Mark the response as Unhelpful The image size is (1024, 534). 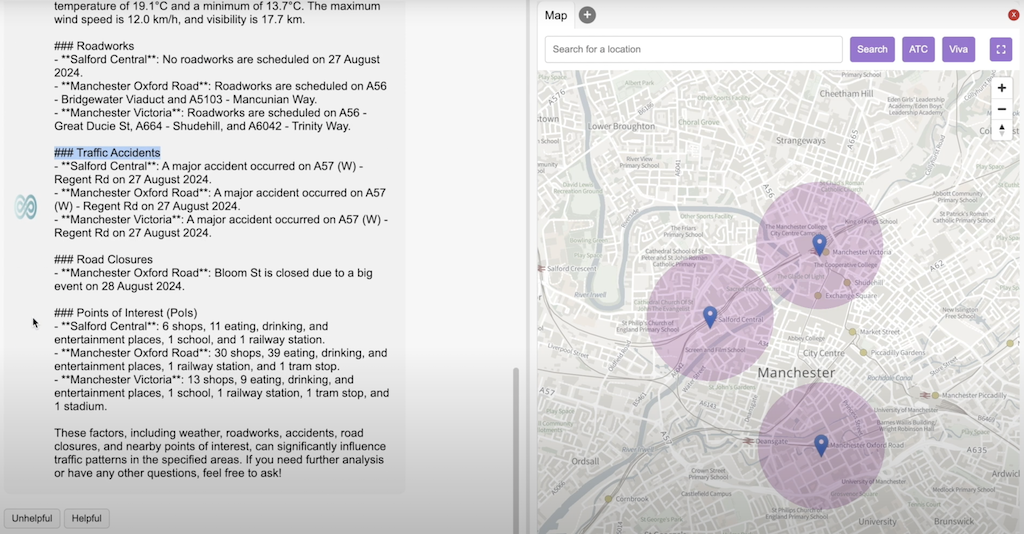click(32, 518)
